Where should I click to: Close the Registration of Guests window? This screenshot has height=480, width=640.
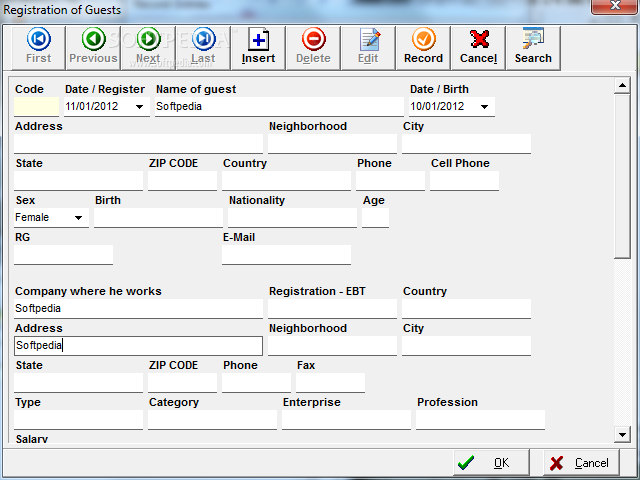pyautogui.click(x=616, y=6)
